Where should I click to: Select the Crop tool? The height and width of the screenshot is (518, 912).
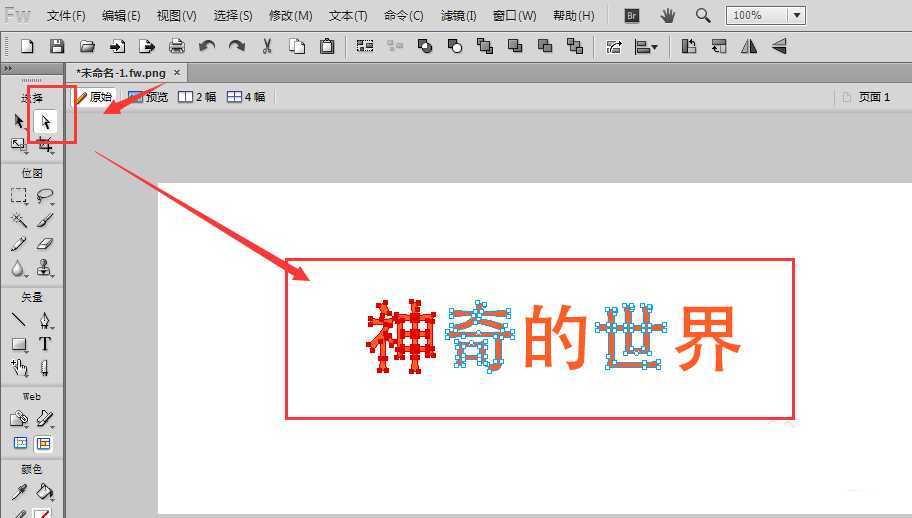(x=45, y=145)
